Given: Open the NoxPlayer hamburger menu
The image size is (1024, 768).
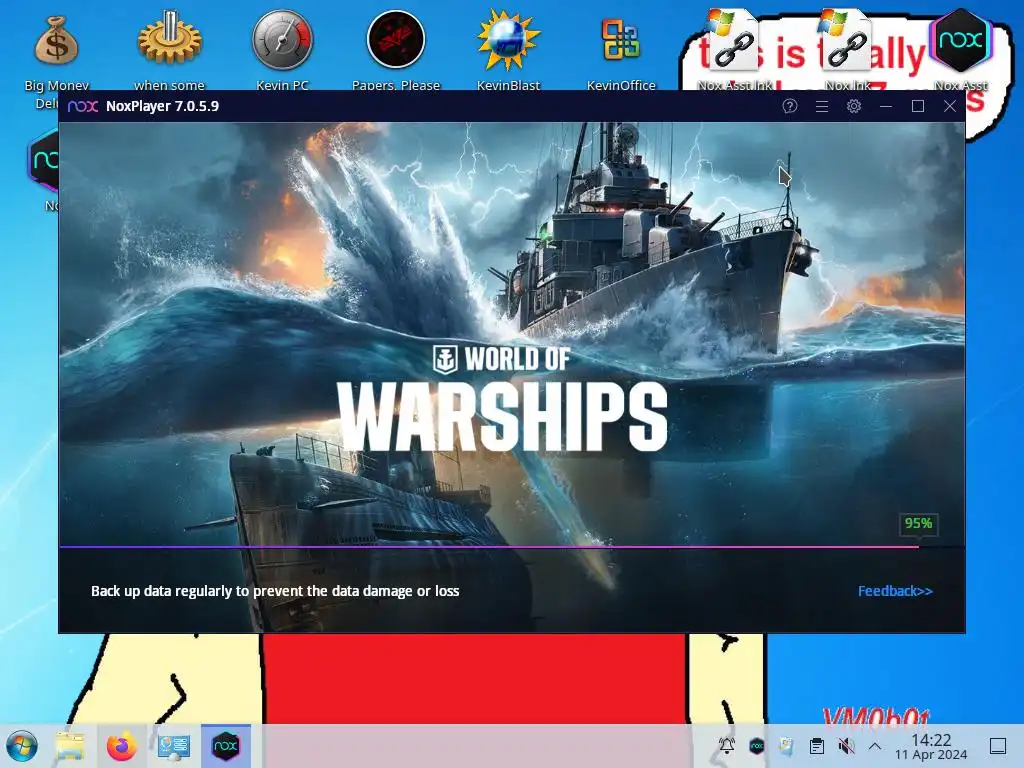Looking at the screenshot, I should coord(822,106).
